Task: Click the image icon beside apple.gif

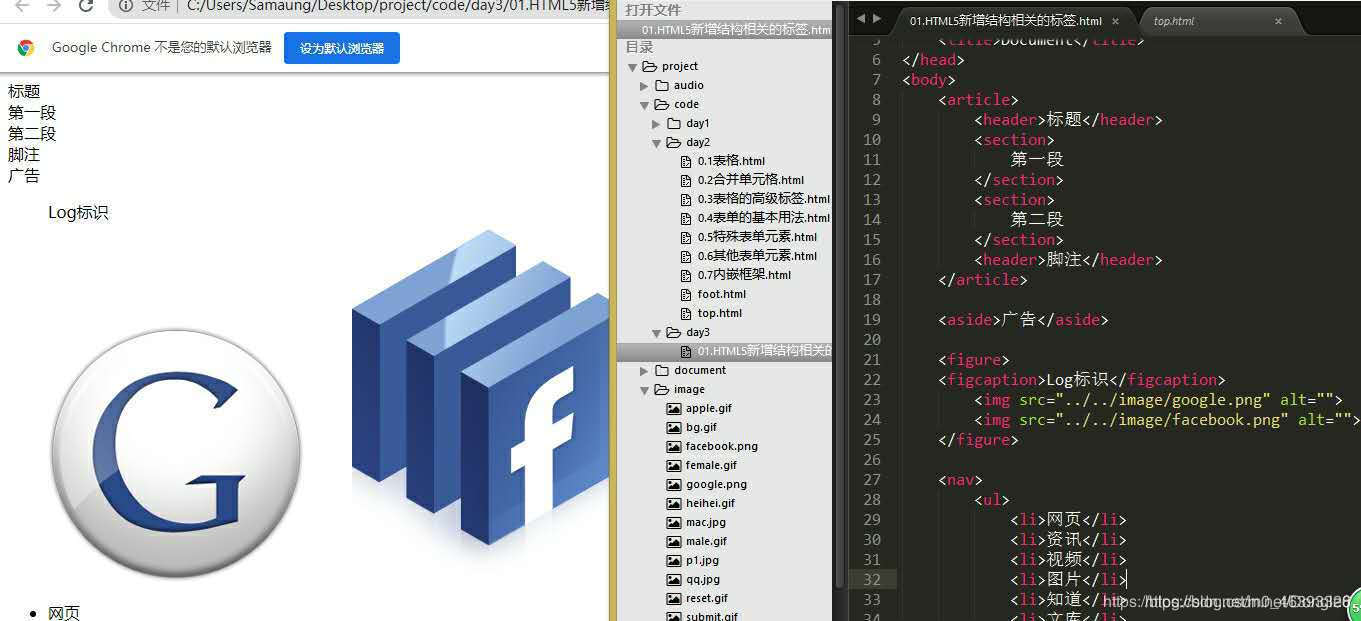Action: tap(673, 408)
